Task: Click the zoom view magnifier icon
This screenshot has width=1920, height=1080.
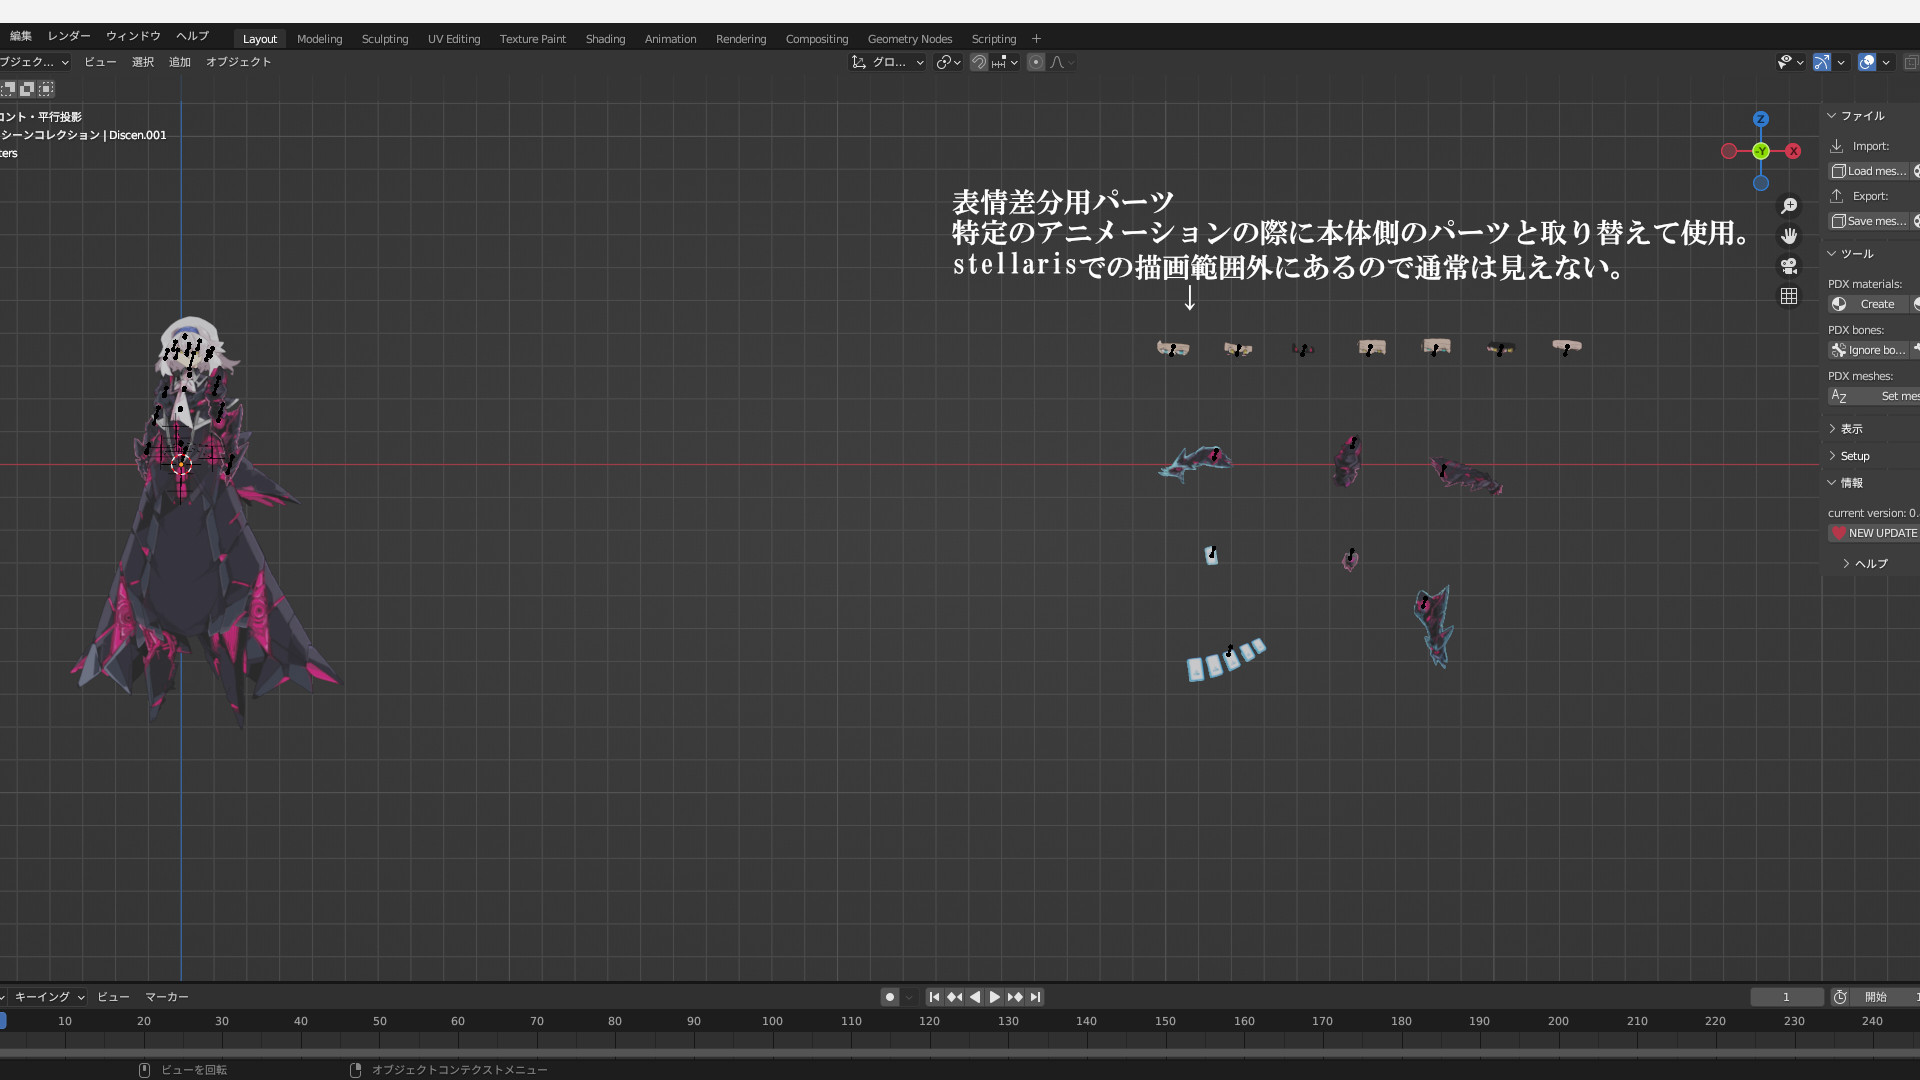Action: pos(1789,206)
